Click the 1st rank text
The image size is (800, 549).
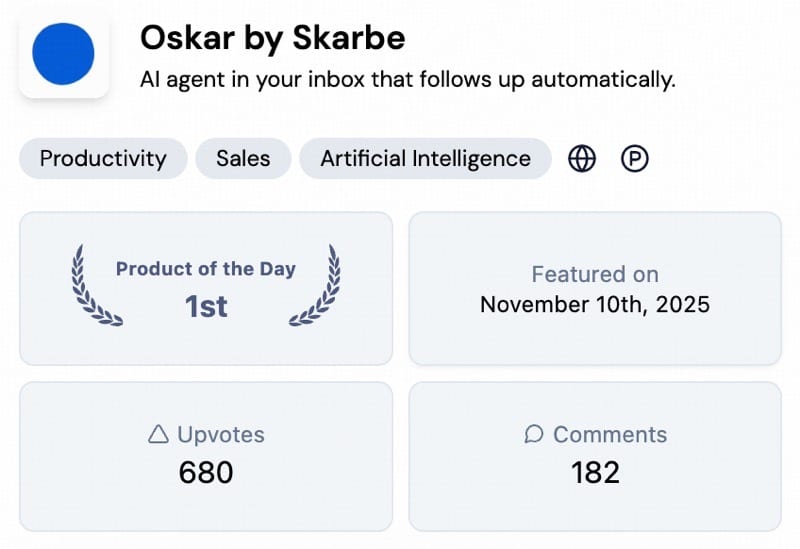point(206,307)
